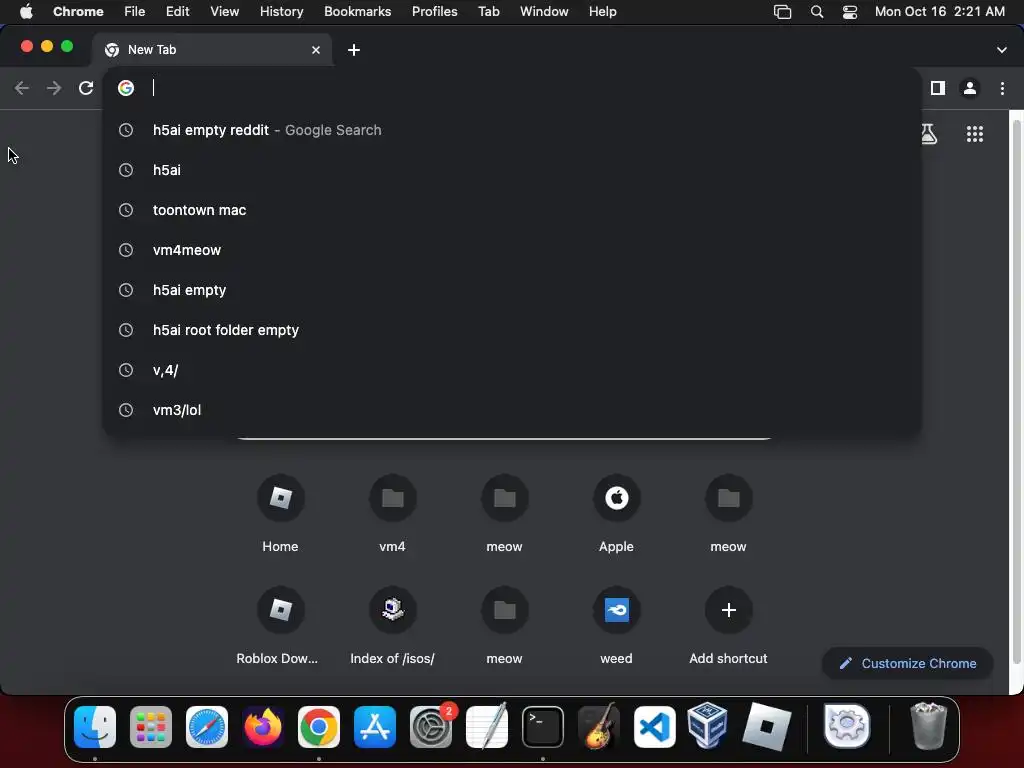Open Spotlight search in menu bar

point(816,12)
